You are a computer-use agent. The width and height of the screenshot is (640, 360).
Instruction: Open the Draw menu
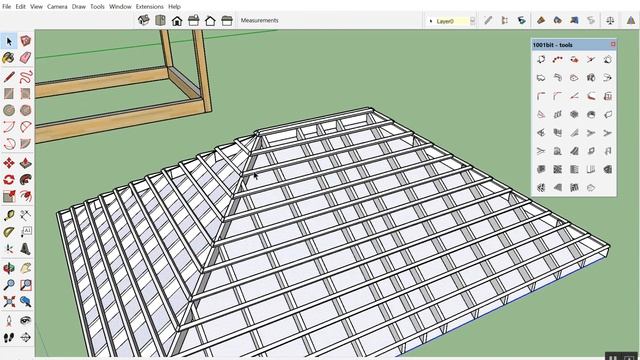coord(79,7)
